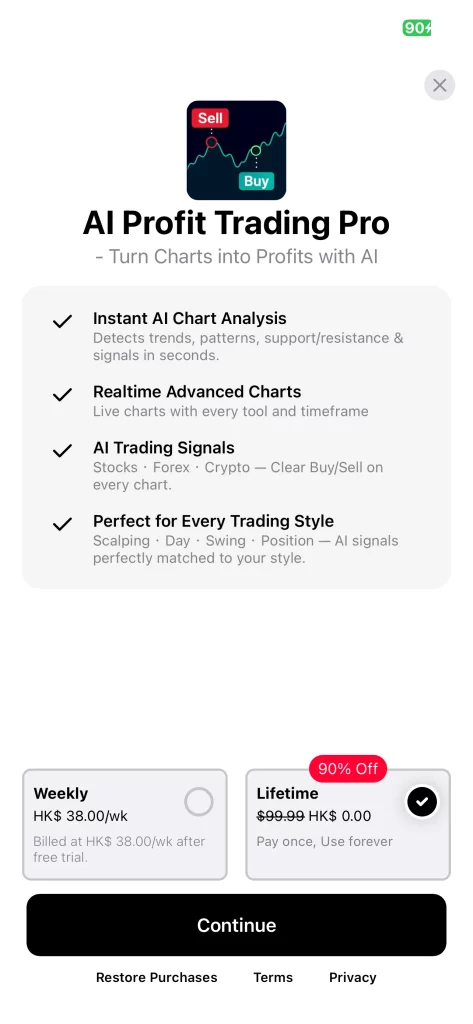Screen dimensions: 473x1024
Task: Choose the Lifetime pay once plan card
Action: tap(348, 824)
